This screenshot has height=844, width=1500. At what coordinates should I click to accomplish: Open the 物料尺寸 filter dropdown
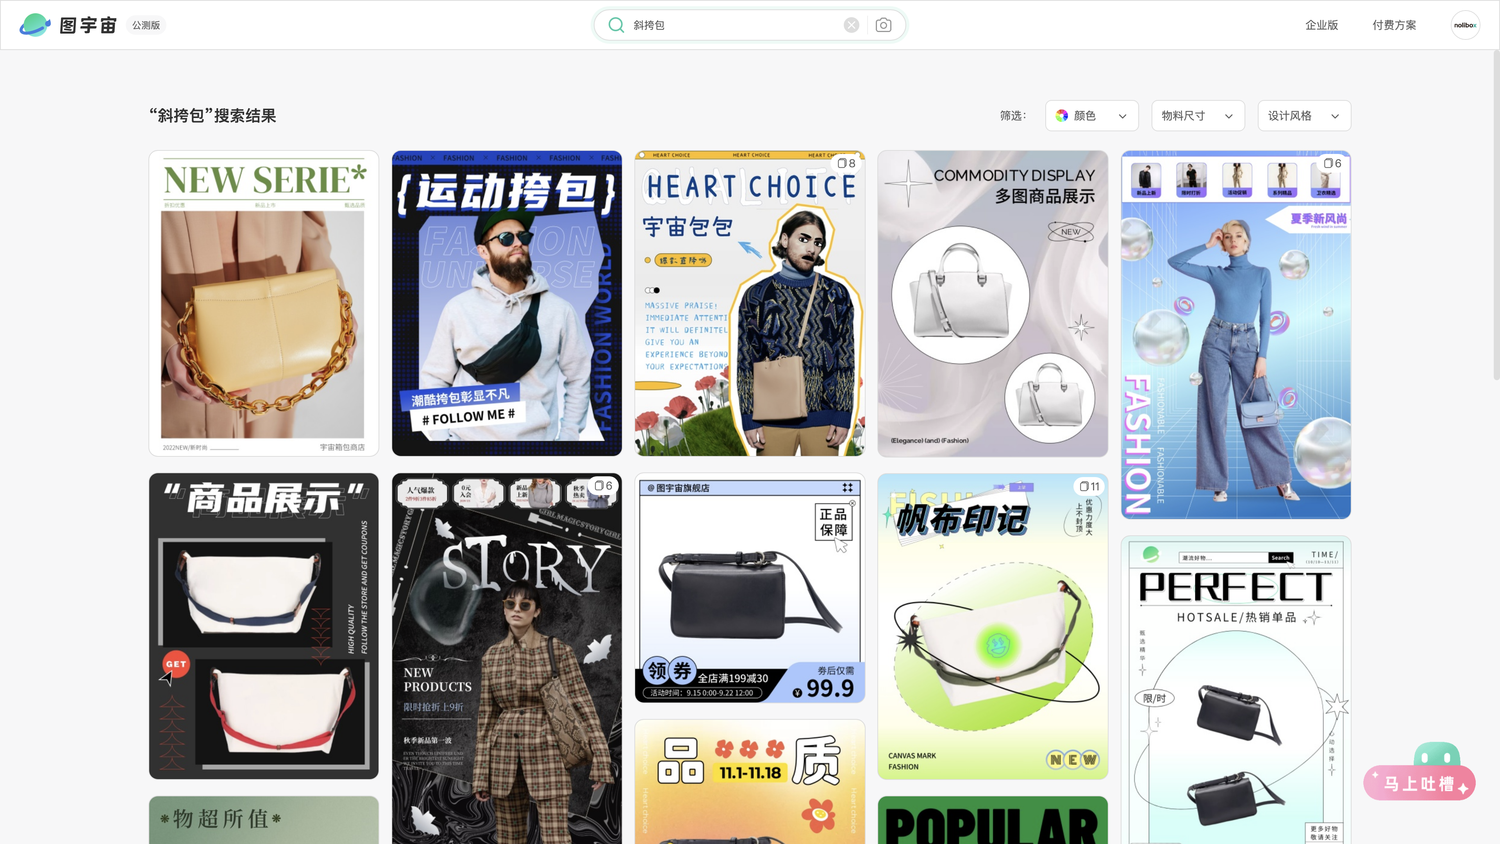(x=1198, y=116)
